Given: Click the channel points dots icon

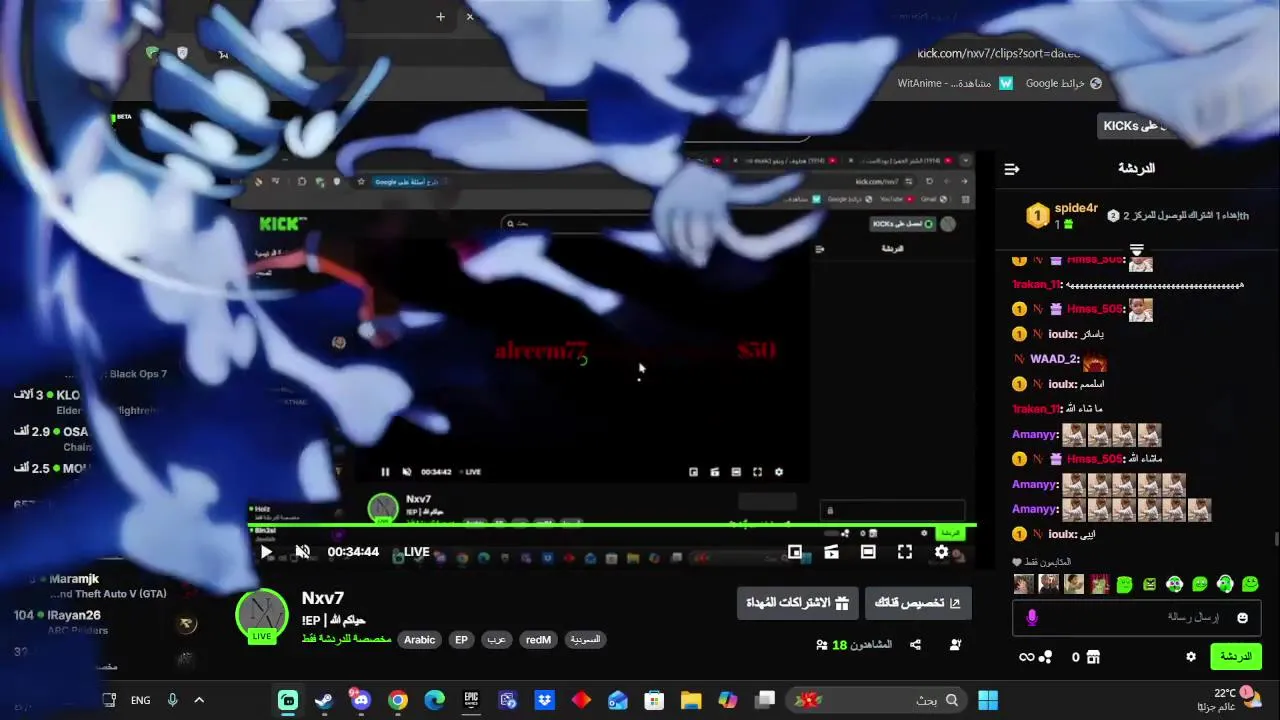Looking at the screenshot, I should 1046,657.
